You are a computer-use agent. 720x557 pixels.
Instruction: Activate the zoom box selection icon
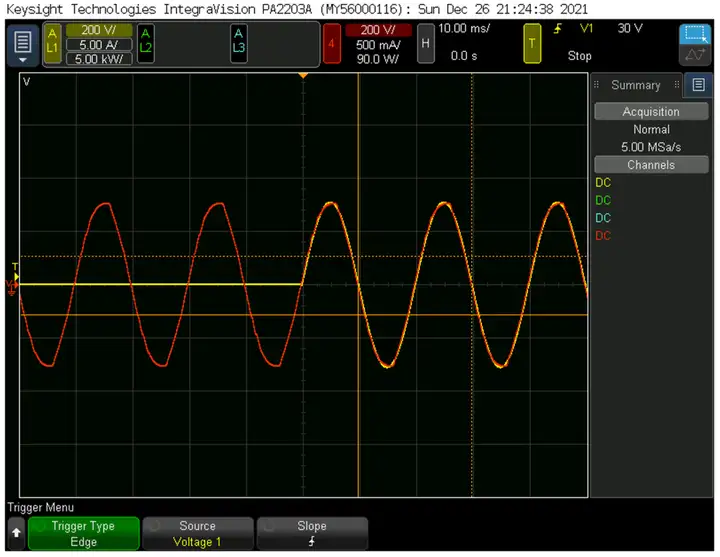(x=695, y=34)
